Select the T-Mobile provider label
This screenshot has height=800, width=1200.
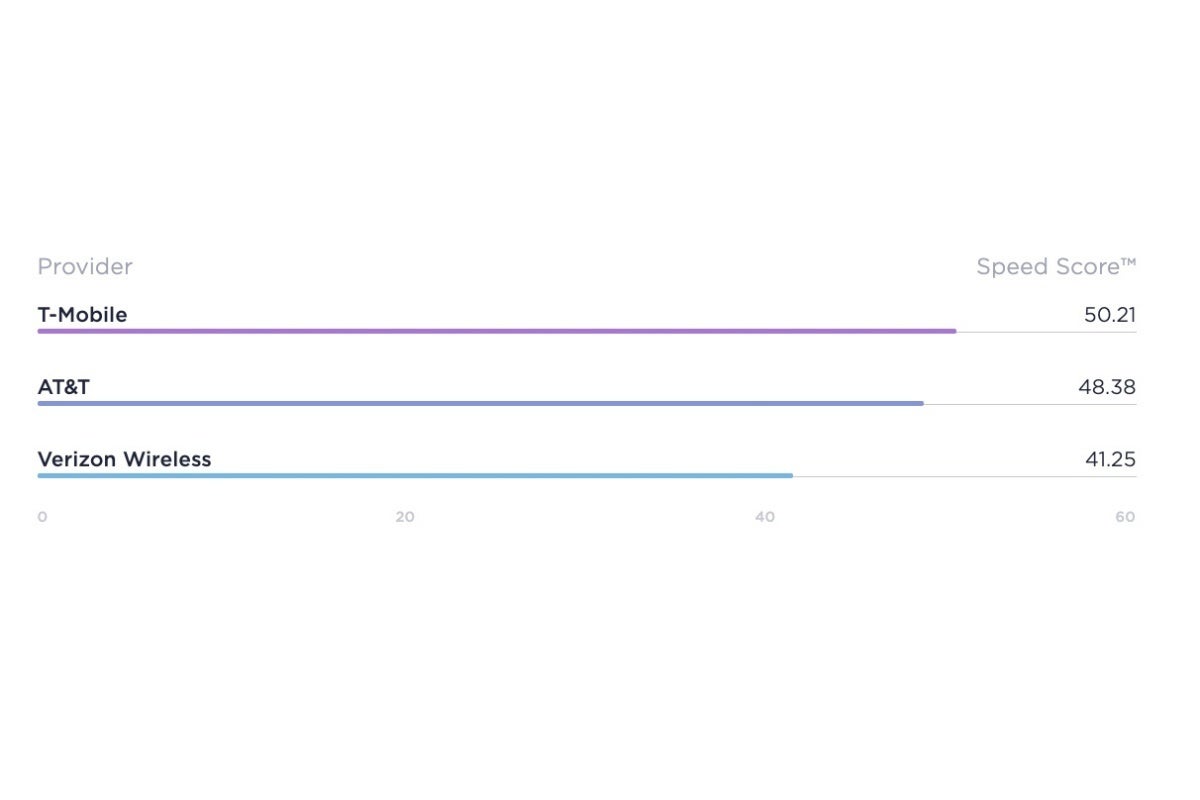click(x=82, y=315)
